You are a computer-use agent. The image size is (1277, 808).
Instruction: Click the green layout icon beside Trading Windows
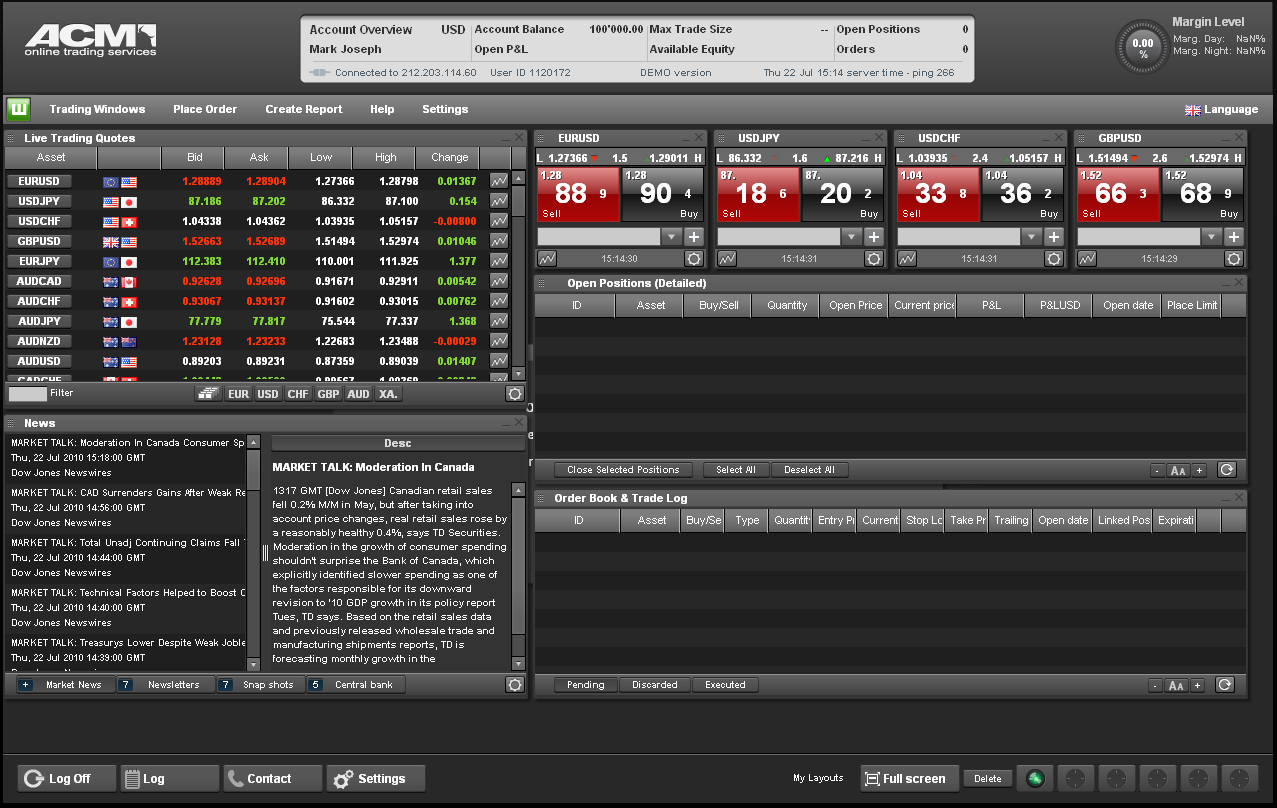(x=18, y=109)
